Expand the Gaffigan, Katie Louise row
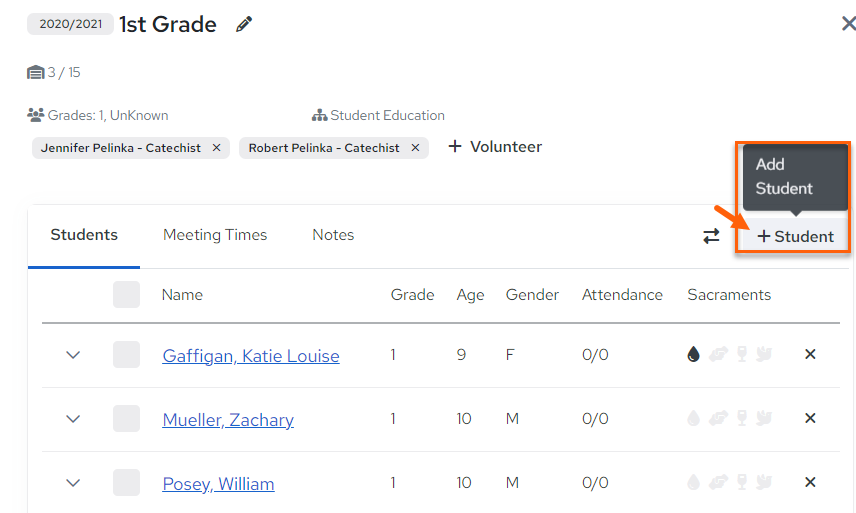 [x=73, y=355]
